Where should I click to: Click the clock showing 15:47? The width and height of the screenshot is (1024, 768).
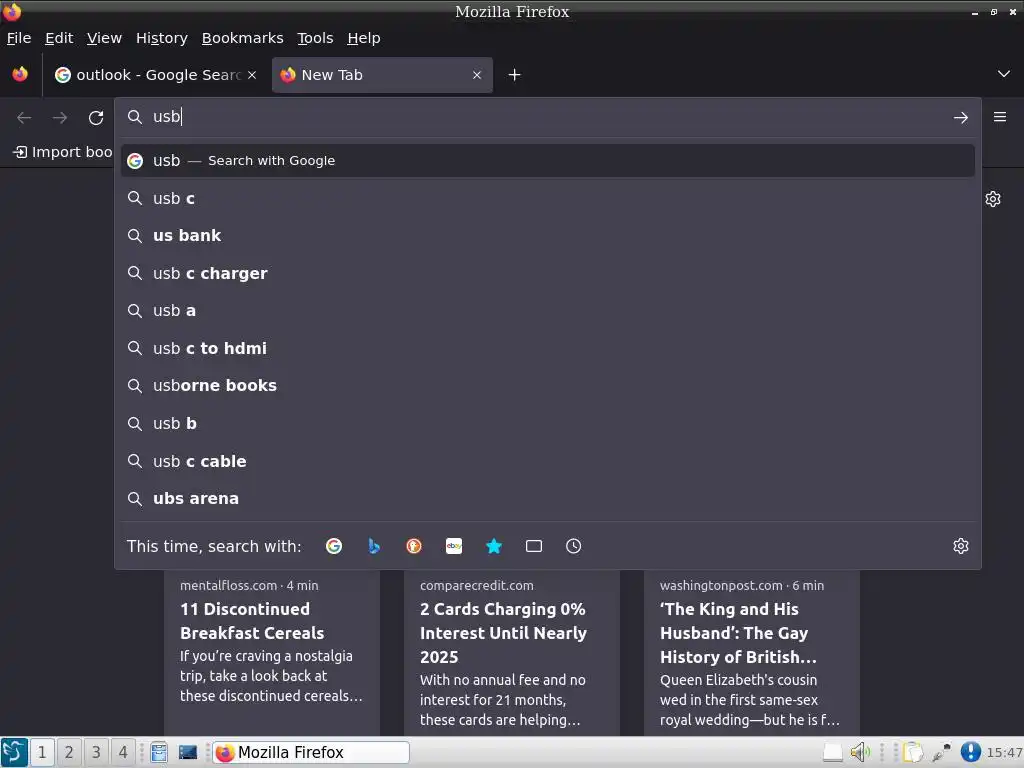coord(1004,753)
